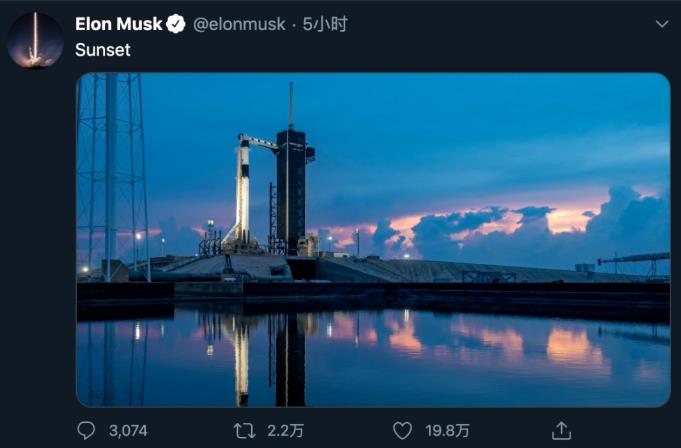Open the share upload icon
This screenshot has width=681, height=448.
point(561,431)
